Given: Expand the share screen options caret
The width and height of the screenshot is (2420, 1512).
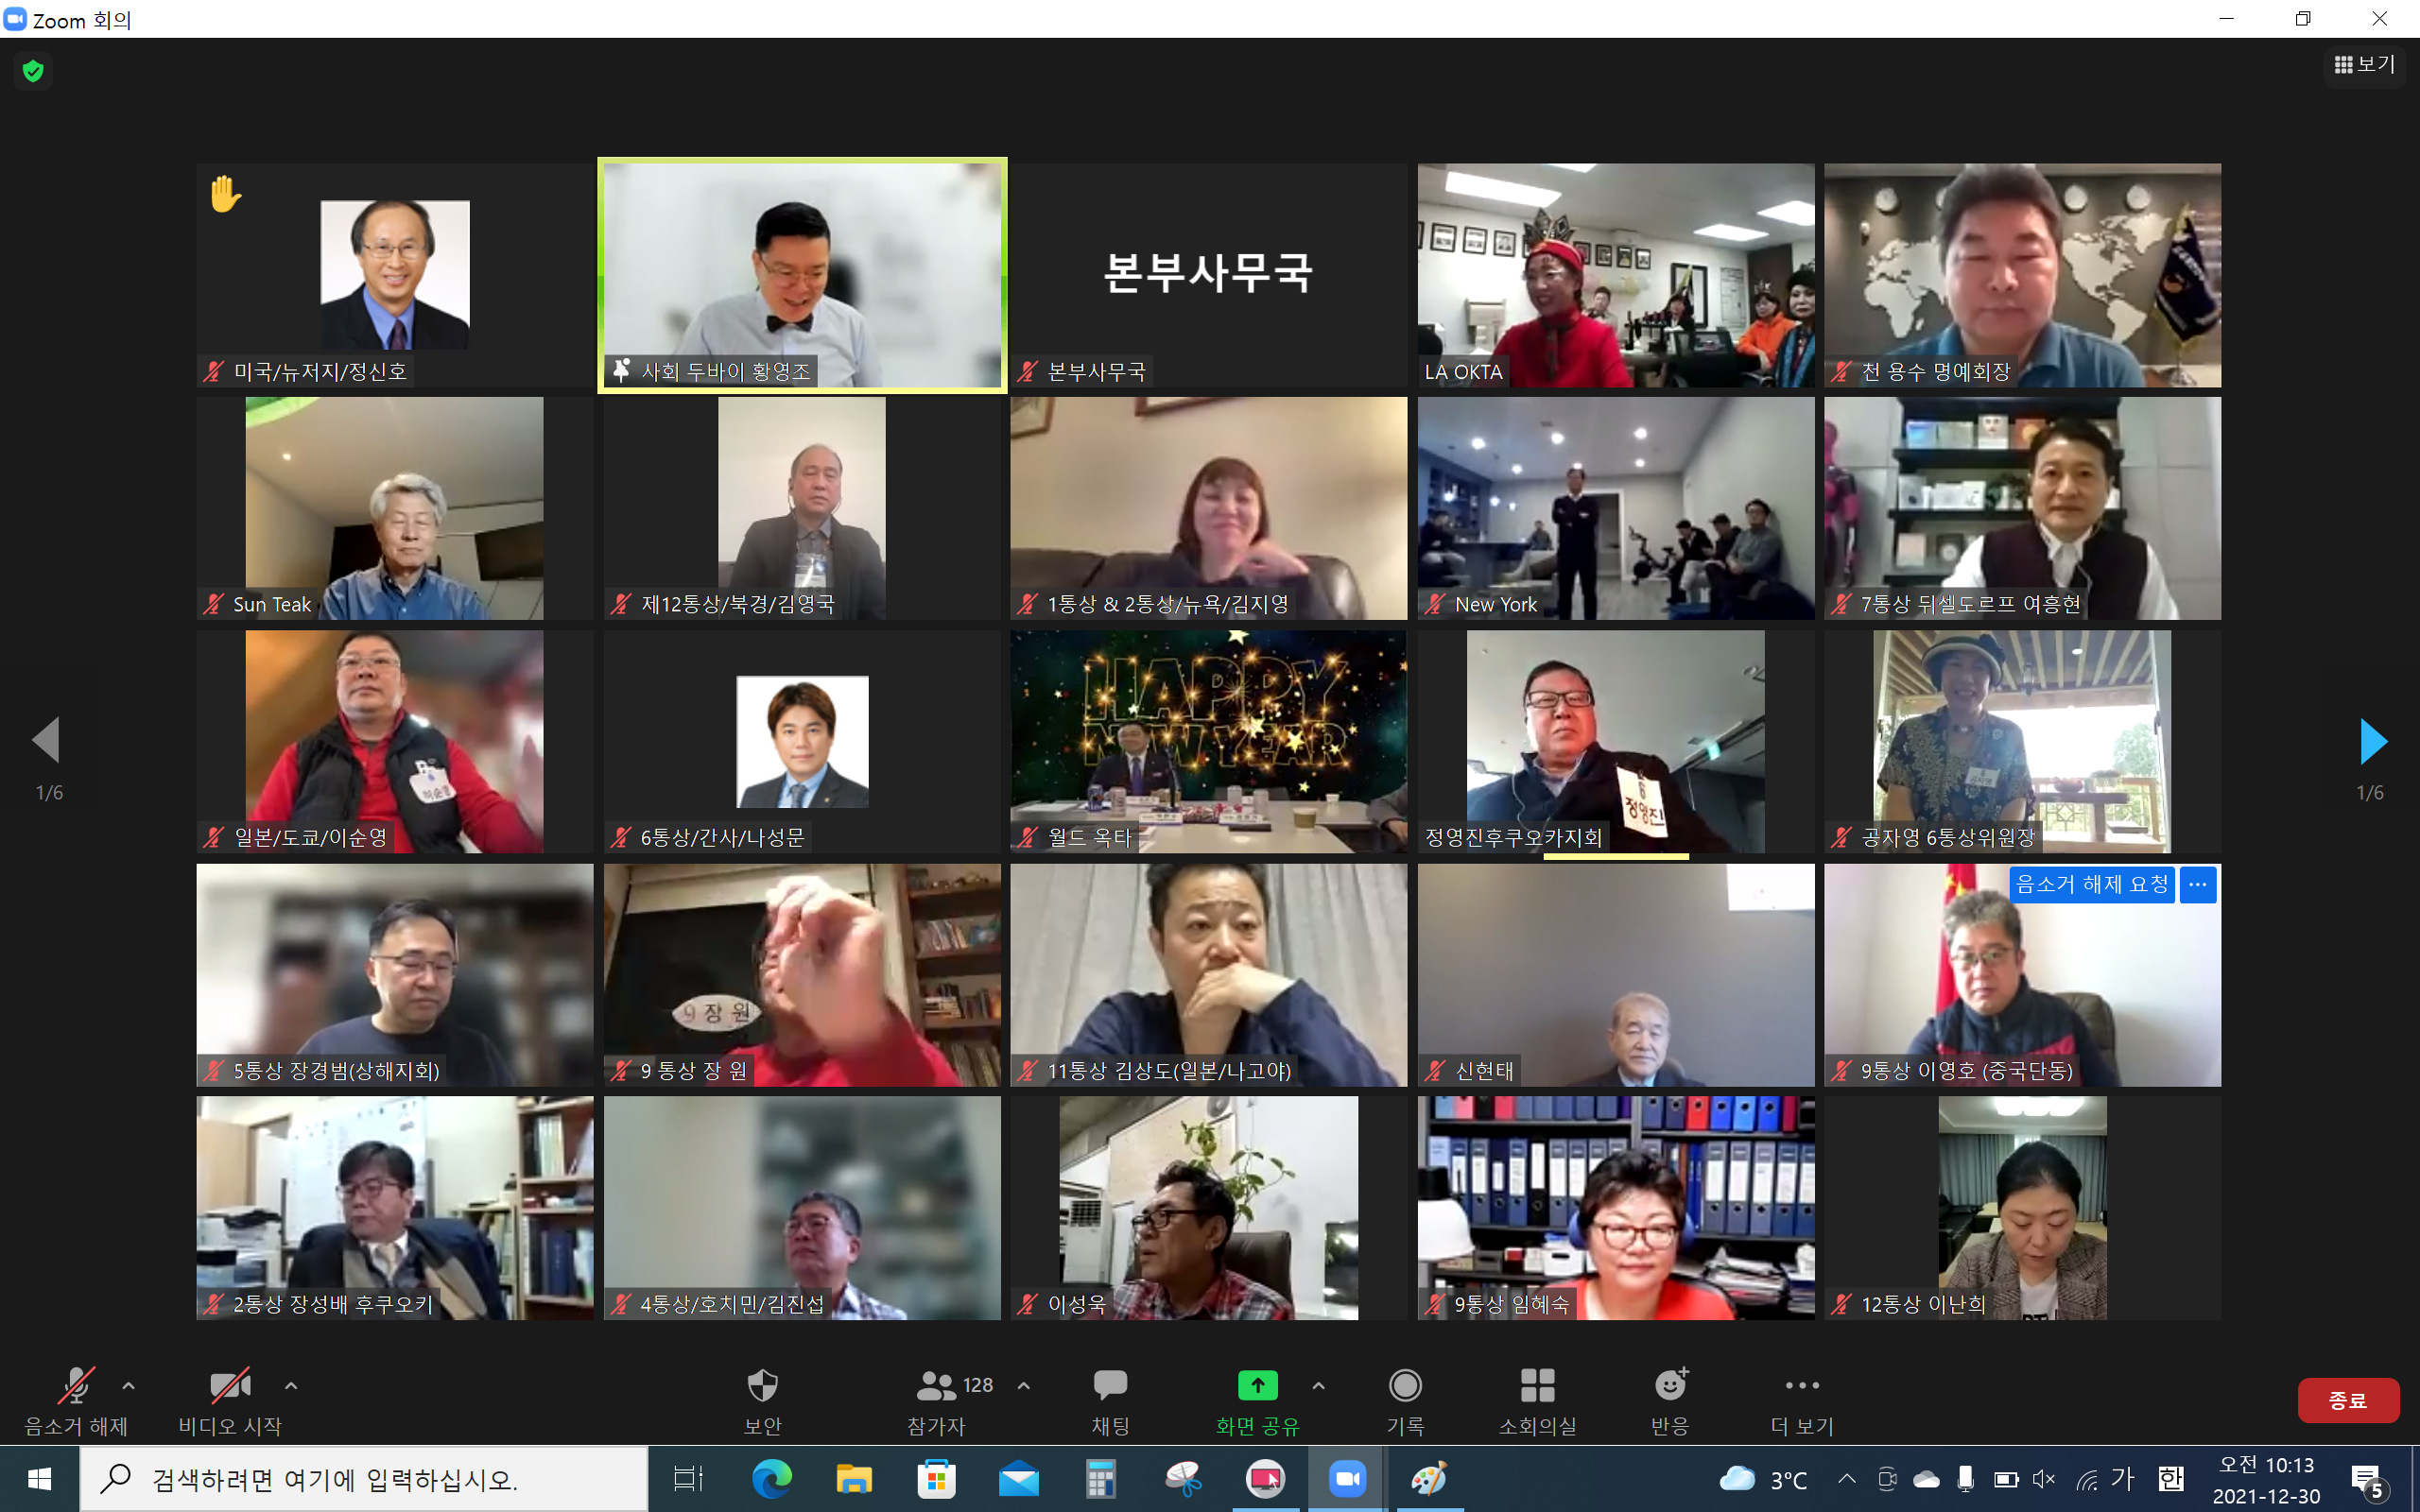Looking at the screenshot, I should coord(1318,1386).
